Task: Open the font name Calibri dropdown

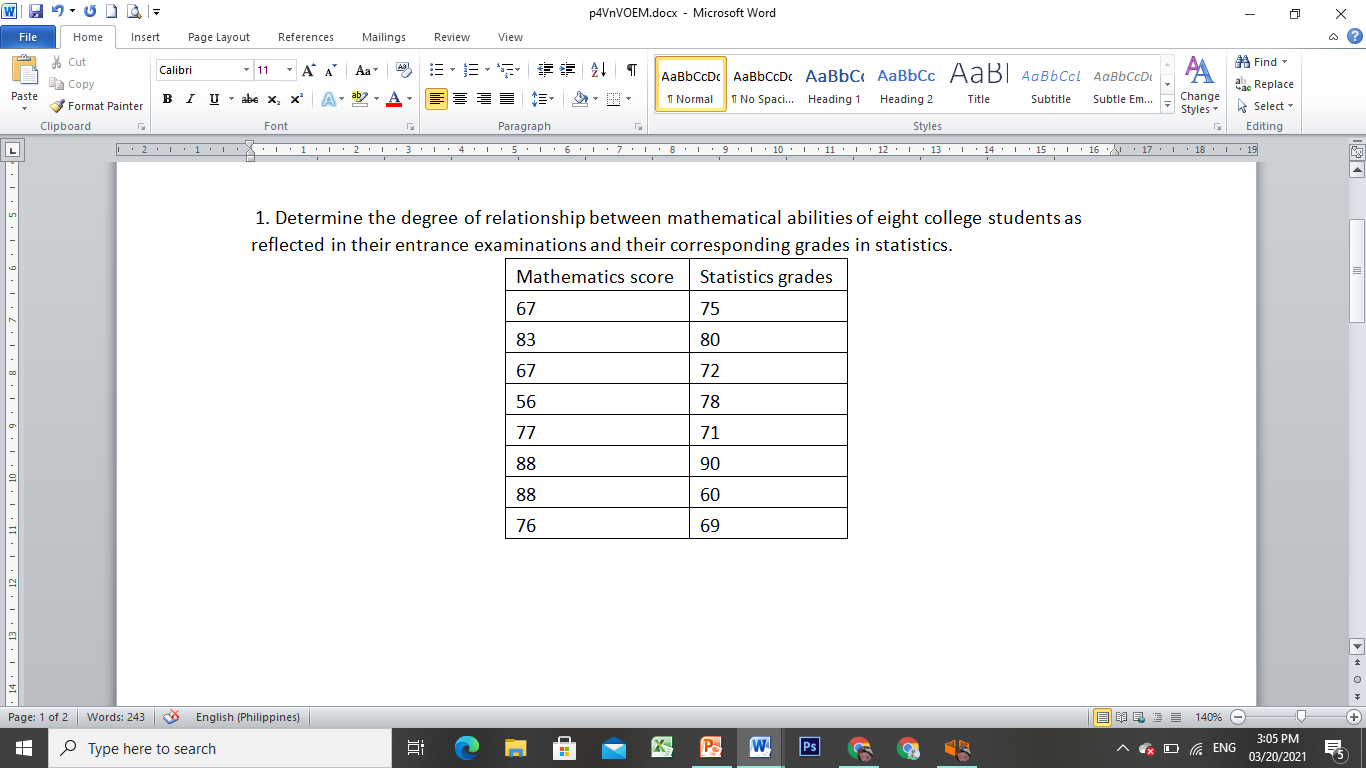Action: (x=246, y=70)
